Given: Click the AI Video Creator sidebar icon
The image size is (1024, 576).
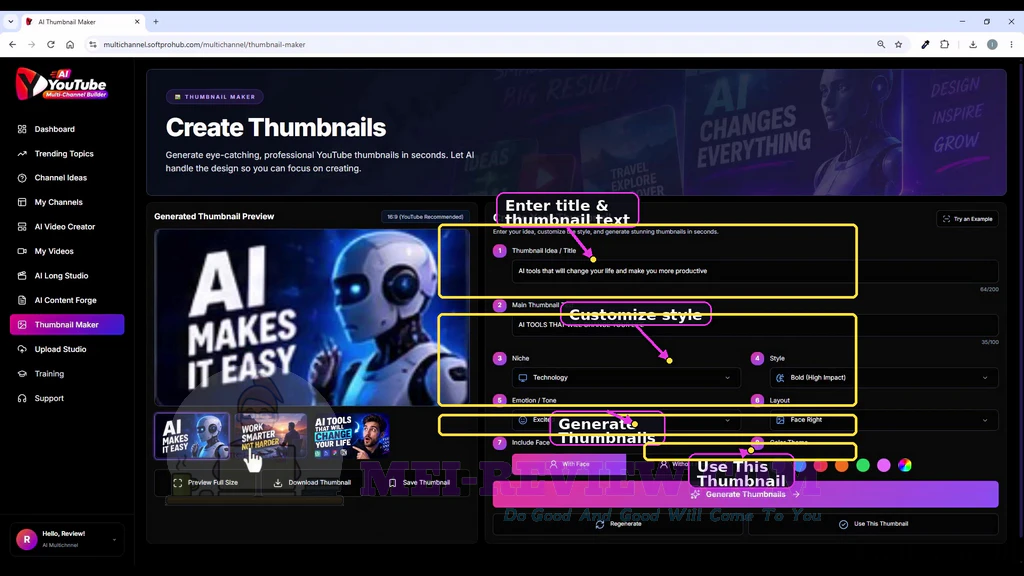Looking at the screenshot, I should click(x=22, y=227).
